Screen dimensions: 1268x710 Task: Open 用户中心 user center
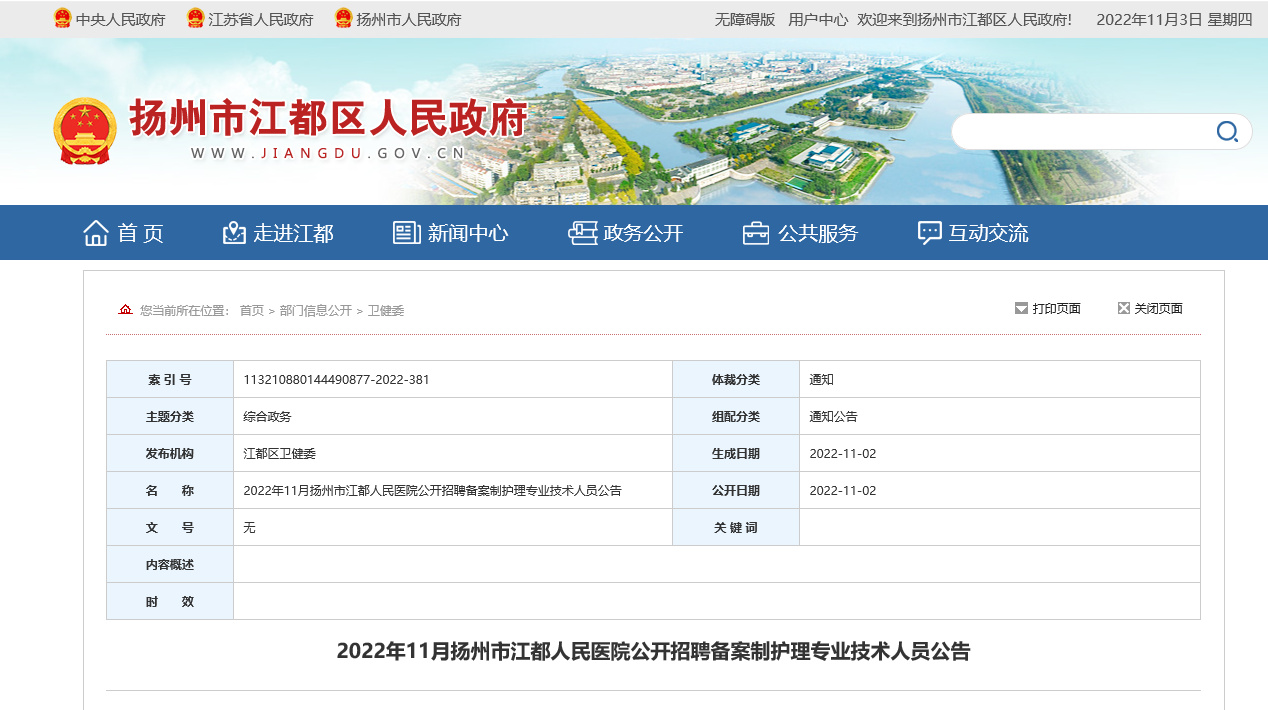(x=817, y=19)
